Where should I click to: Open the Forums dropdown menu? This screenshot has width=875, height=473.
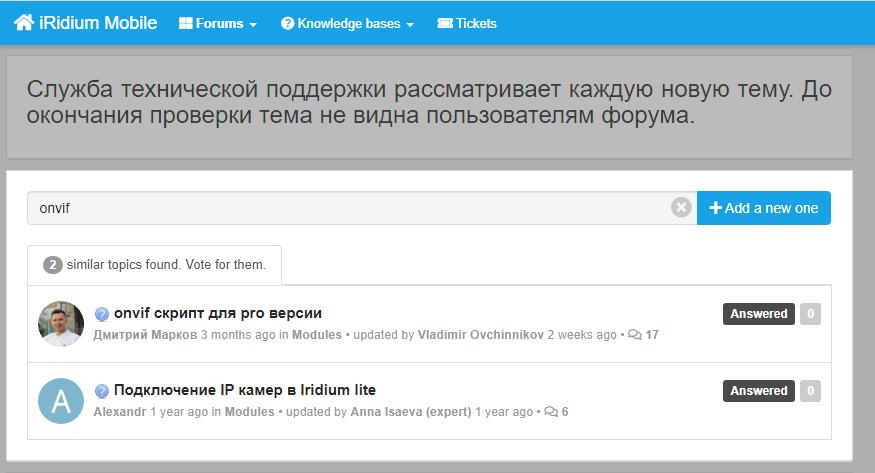(x=218, y=23)
